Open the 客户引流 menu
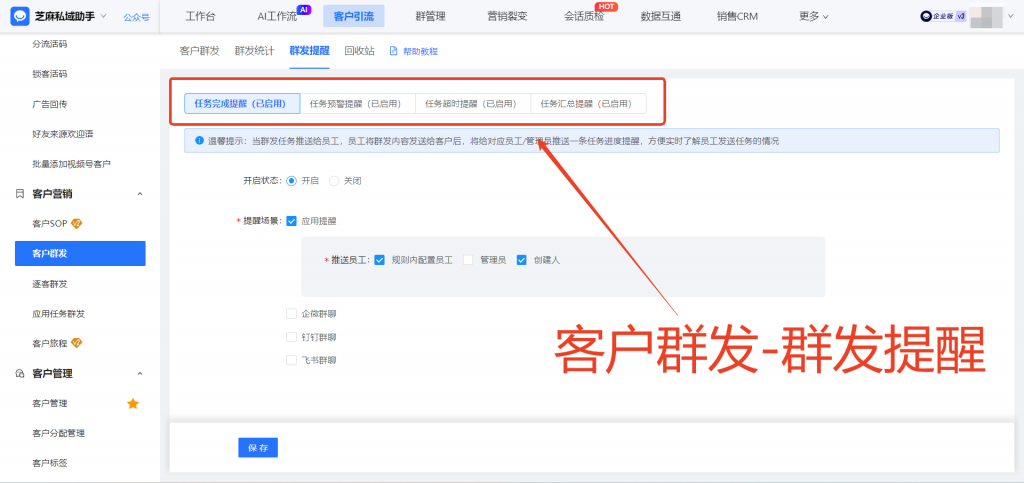The height and width of the screenshot is (483, 1024). point(353,16)
